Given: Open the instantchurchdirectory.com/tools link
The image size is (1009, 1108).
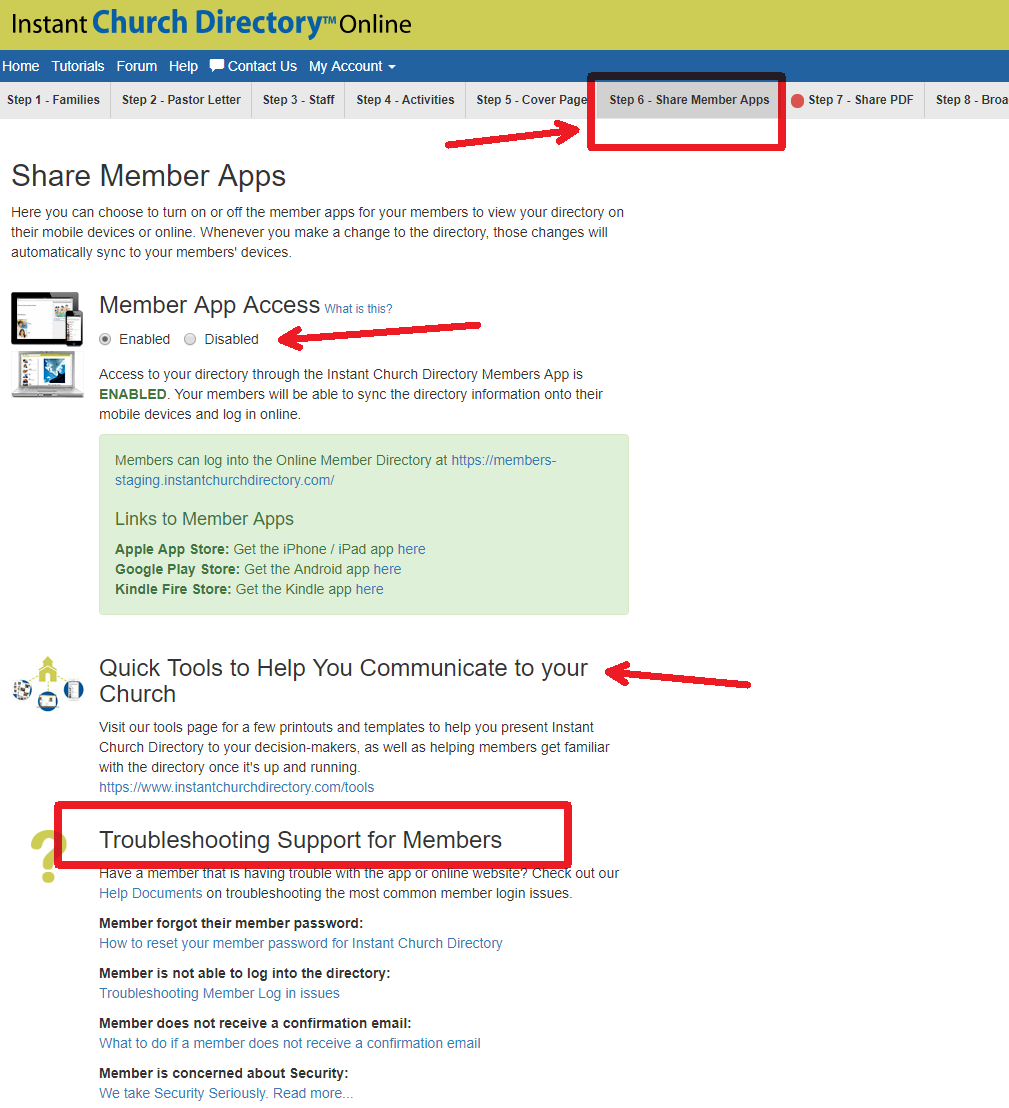Looking at the screenshot, I should (237, 787).
